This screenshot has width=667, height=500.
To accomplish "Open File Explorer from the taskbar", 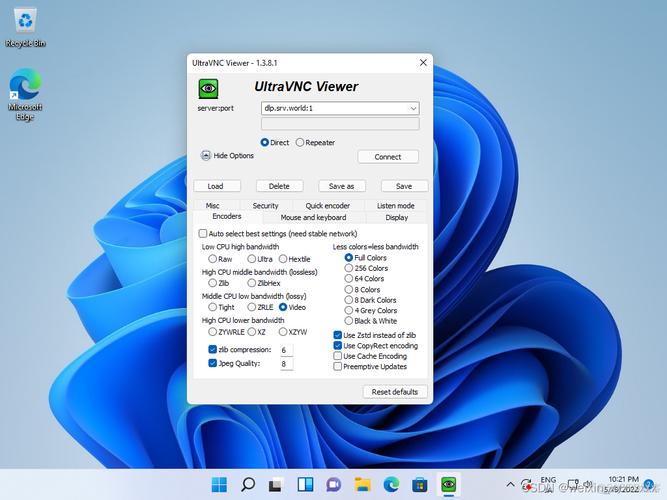I will pyautogui.click(x=362, y=484).
